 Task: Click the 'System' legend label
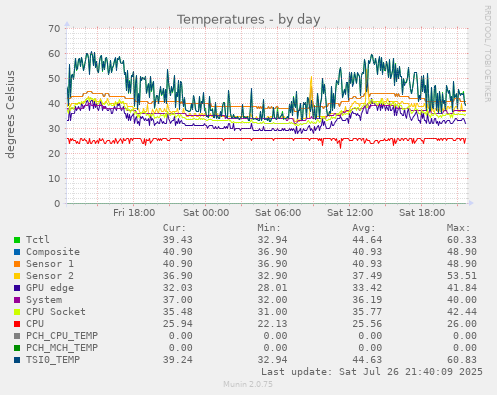pyautogui.click(x=44, y=300)
